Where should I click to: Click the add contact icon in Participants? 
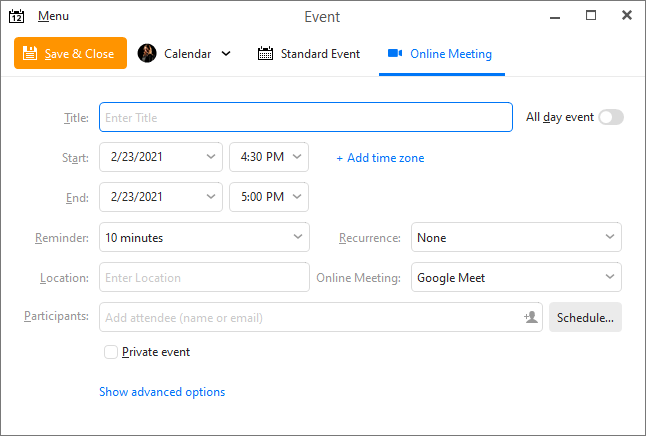pyautogui.click(x=531, y=317)
